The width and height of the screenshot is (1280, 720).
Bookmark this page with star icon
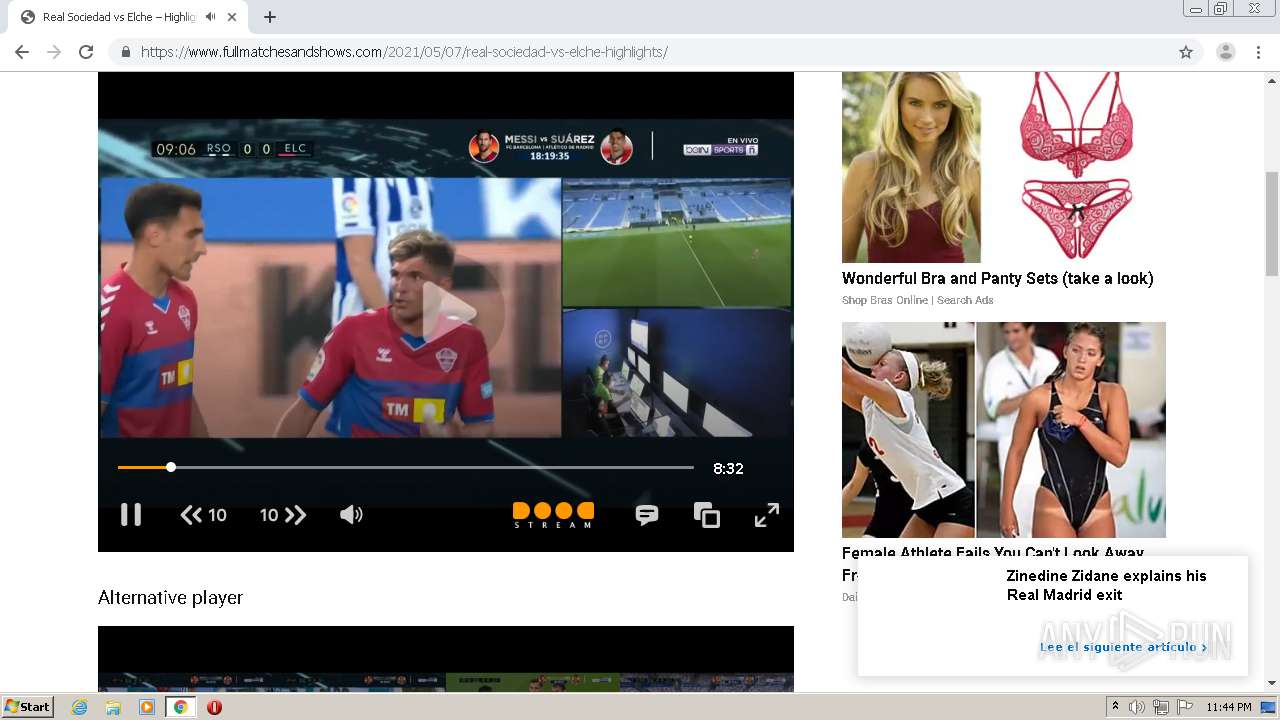(x=1186, y=52)
